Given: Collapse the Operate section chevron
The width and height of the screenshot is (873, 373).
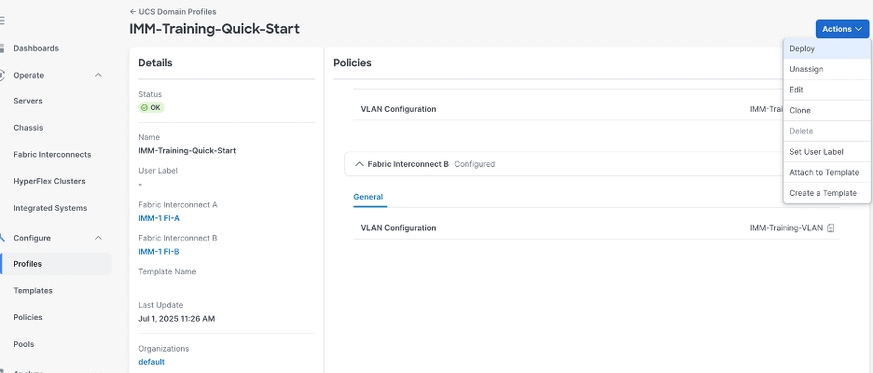Looking at the screenshot, I should [99, 75].
